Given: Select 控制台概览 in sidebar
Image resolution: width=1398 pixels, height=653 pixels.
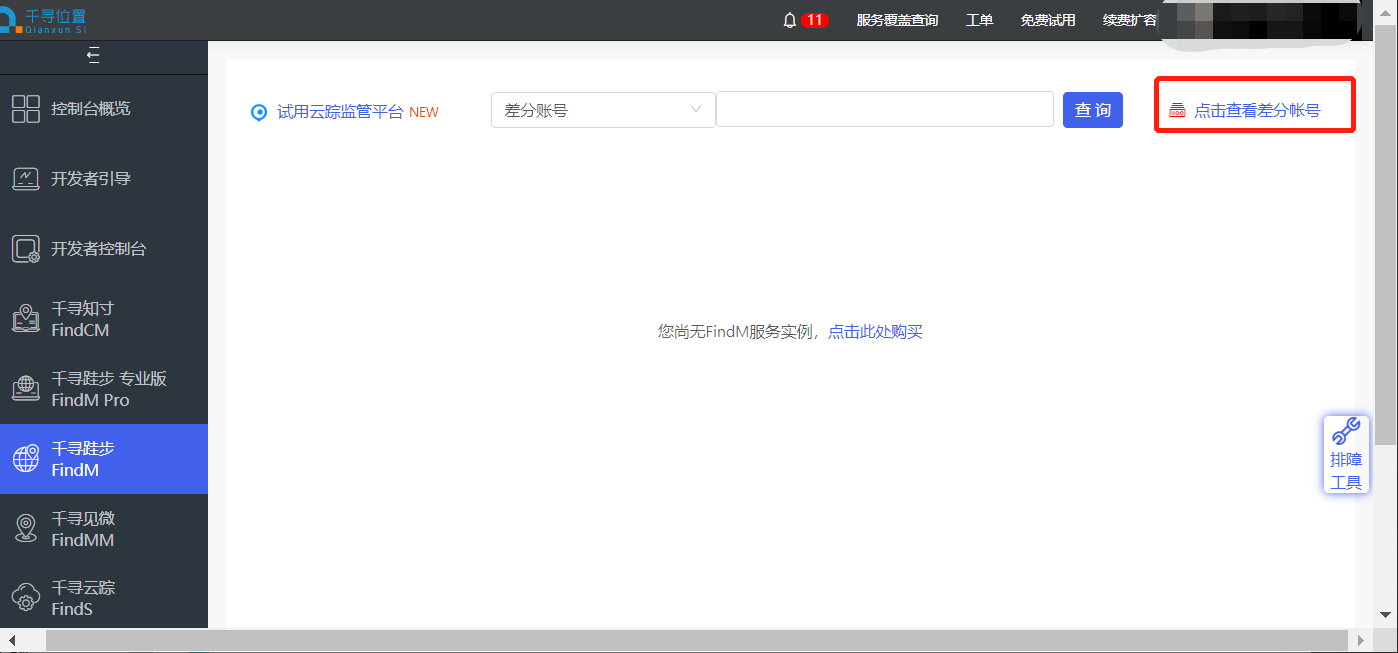Looking at the screenshot, I should point(104,109).
